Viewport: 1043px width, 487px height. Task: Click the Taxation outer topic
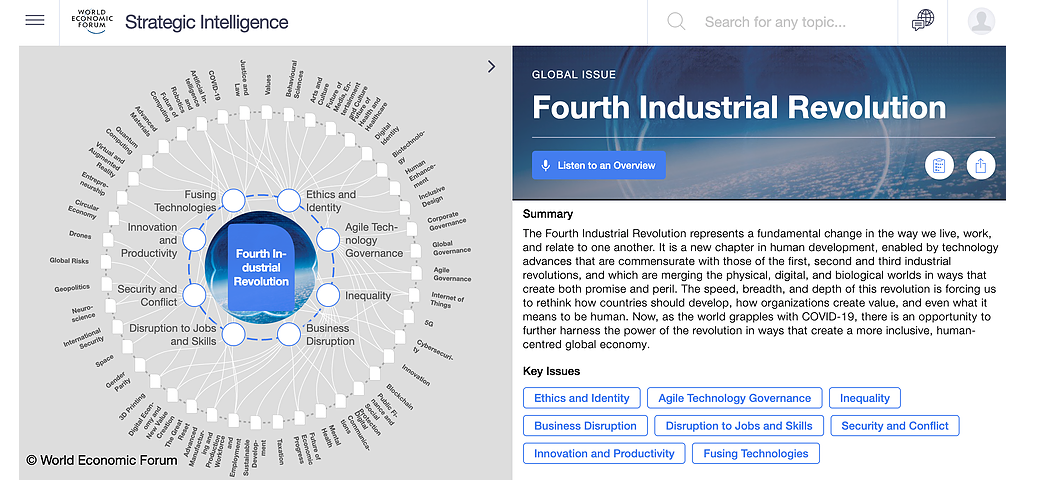[x=280, y=452]
